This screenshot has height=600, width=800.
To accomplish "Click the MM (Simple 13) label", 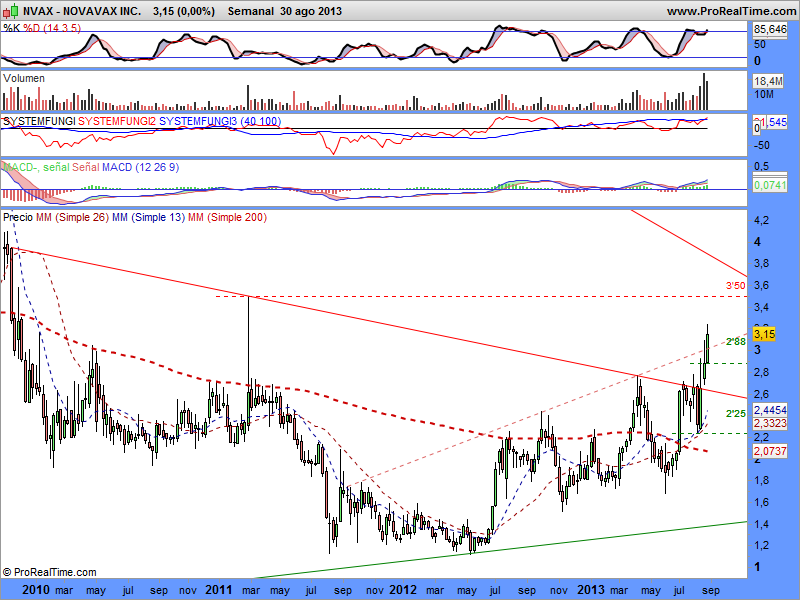I will [x=148, y=217].
